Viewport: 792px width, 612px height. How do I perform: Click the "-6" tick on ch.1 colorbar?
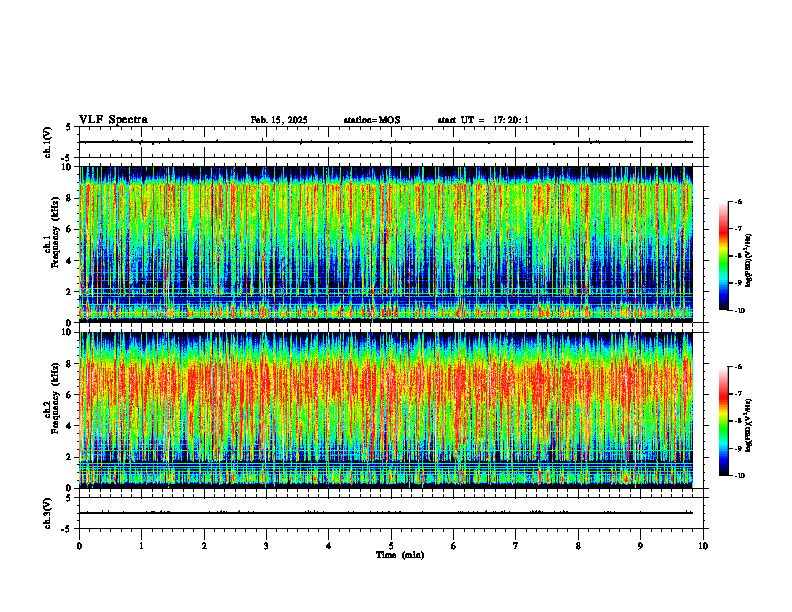tap(739, 201)
